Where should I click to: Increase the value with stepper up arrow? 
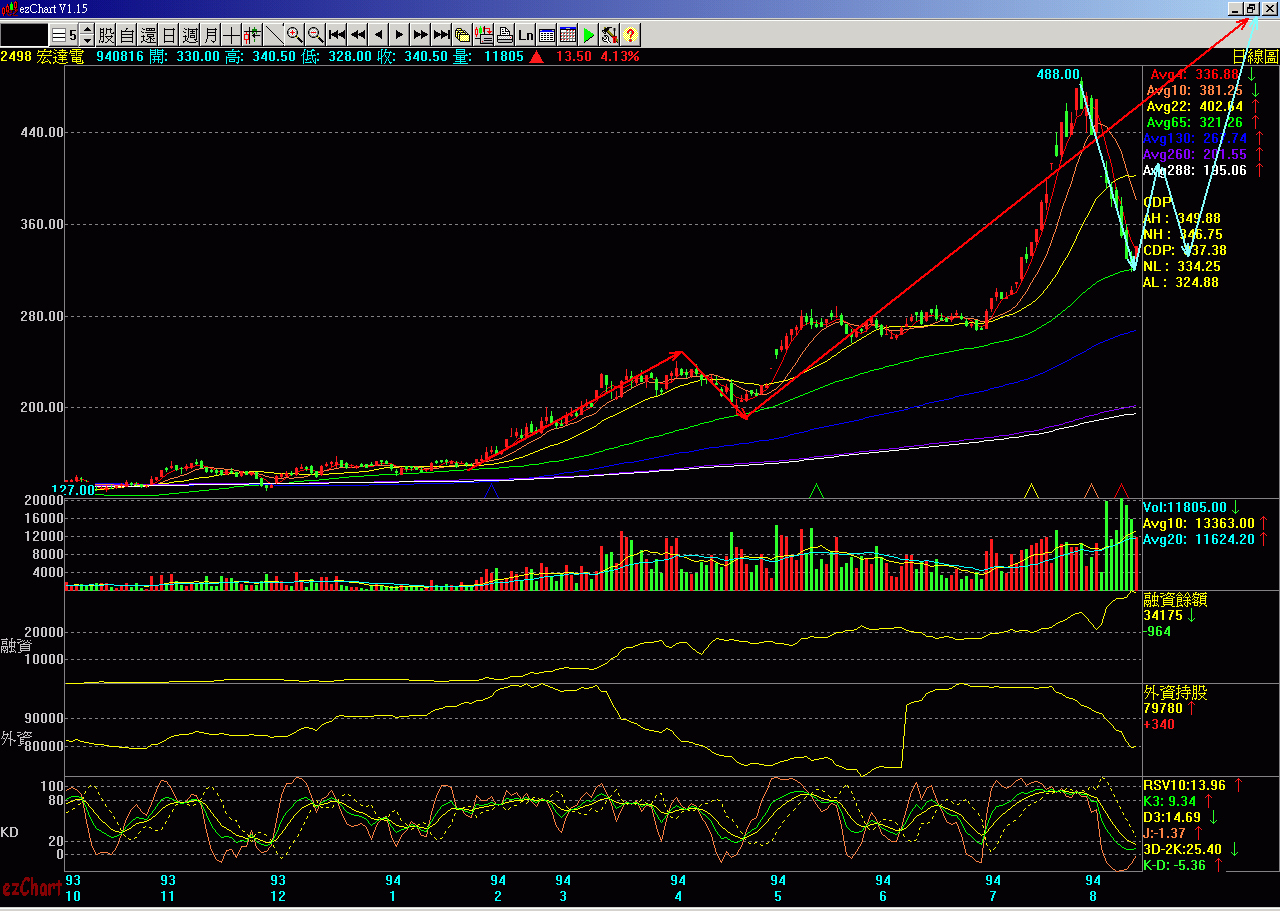[87, 30]
